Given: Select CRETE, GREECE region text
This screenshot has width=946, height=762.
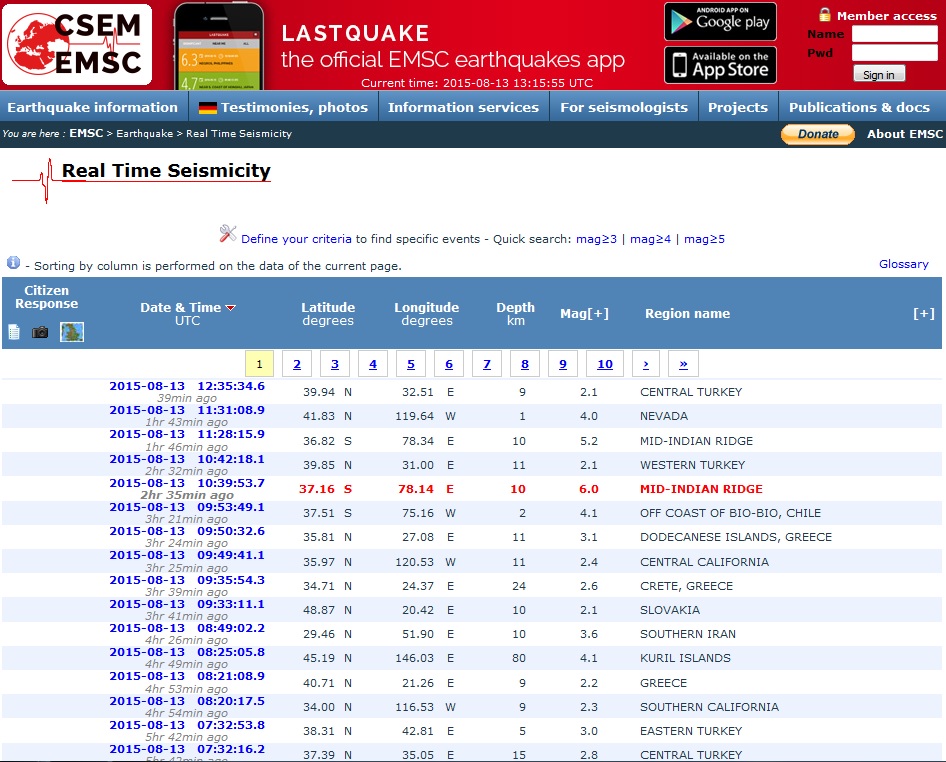Looking at the screenshot, I should (687, 586).
